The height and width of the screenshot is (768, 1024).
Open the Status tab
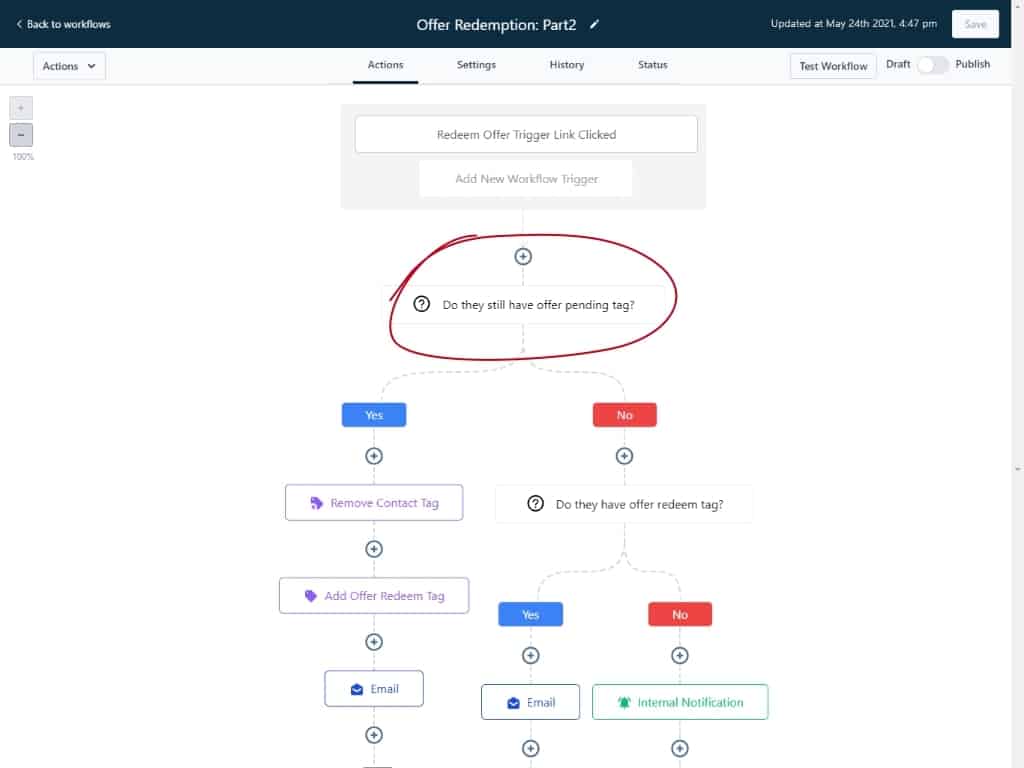[x=652, y=65]
